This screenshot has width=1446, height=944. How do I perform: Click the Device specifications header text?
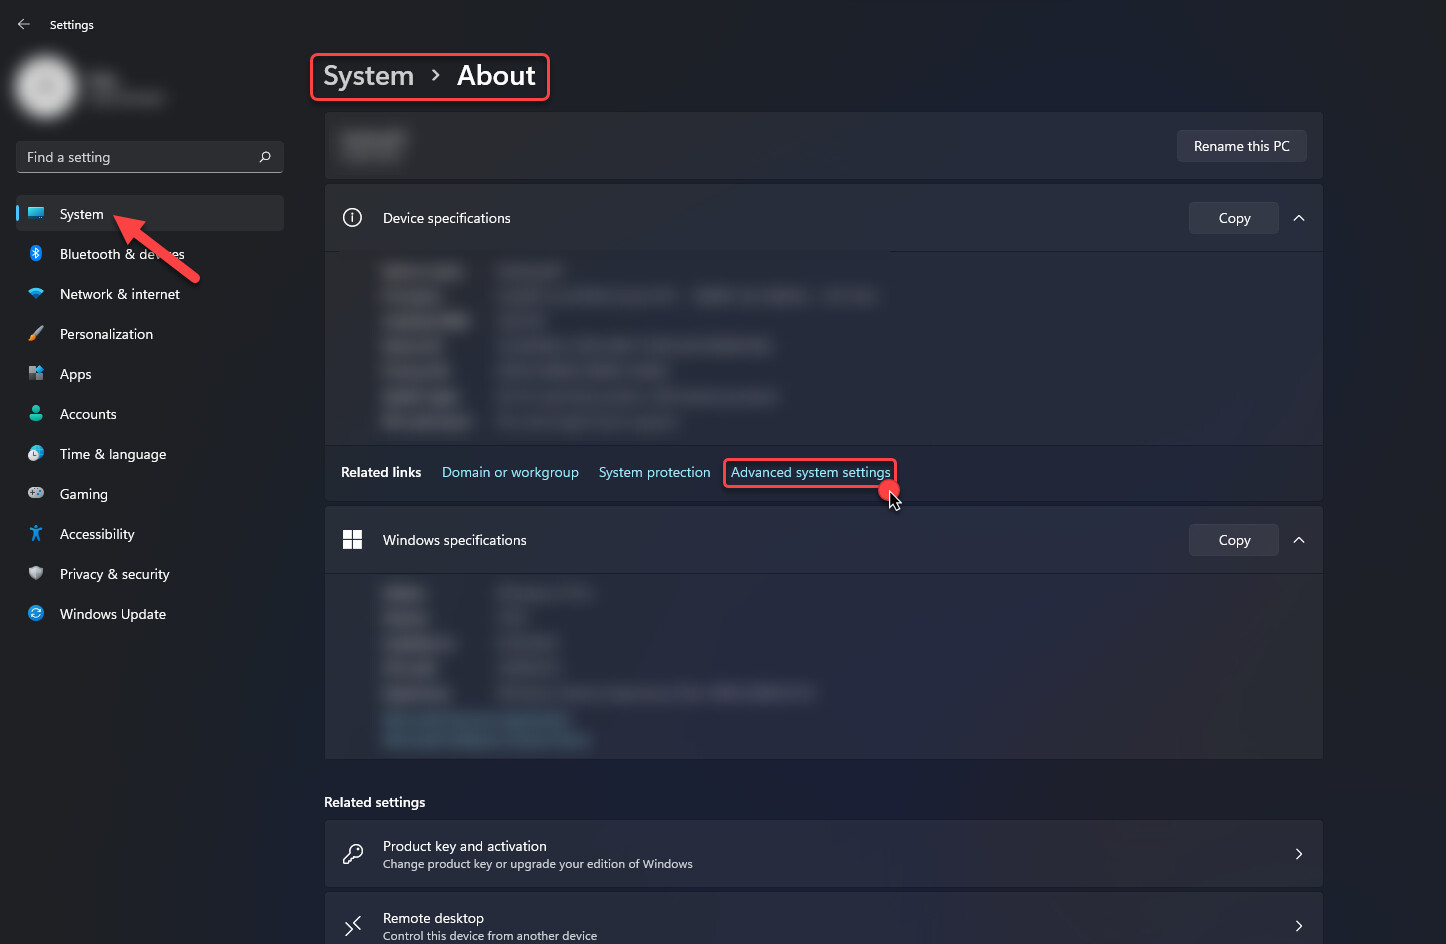446,218
